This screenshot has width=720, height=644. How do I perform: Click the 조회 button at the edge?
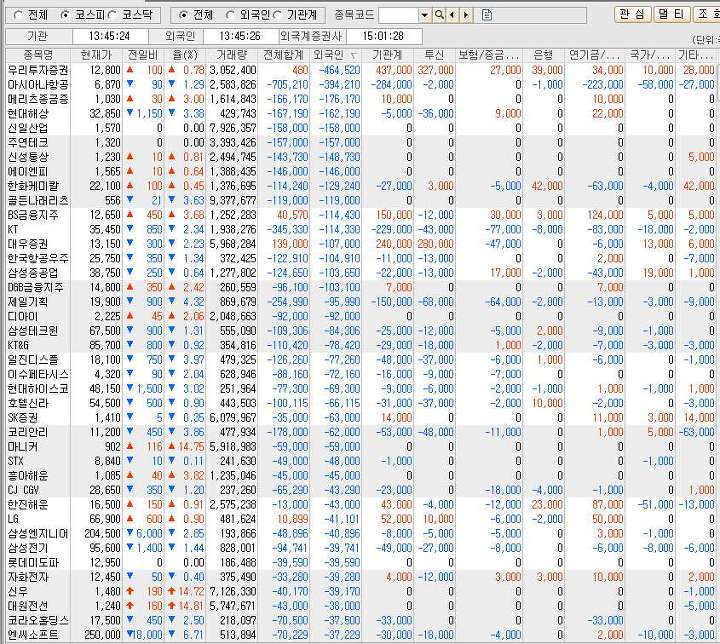click(706, 14)
